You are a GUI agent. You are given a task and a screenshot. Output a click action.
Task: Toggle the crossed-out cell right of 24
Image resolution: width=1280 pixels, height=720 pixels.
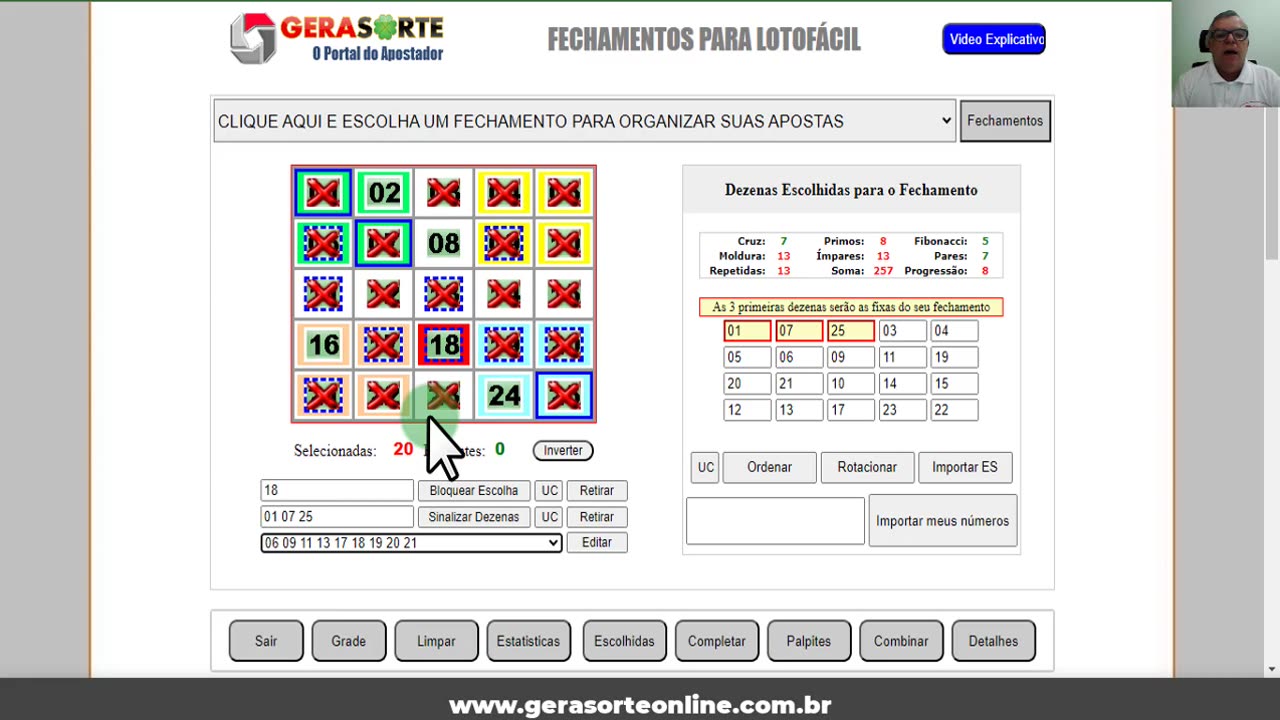[564, 396]
